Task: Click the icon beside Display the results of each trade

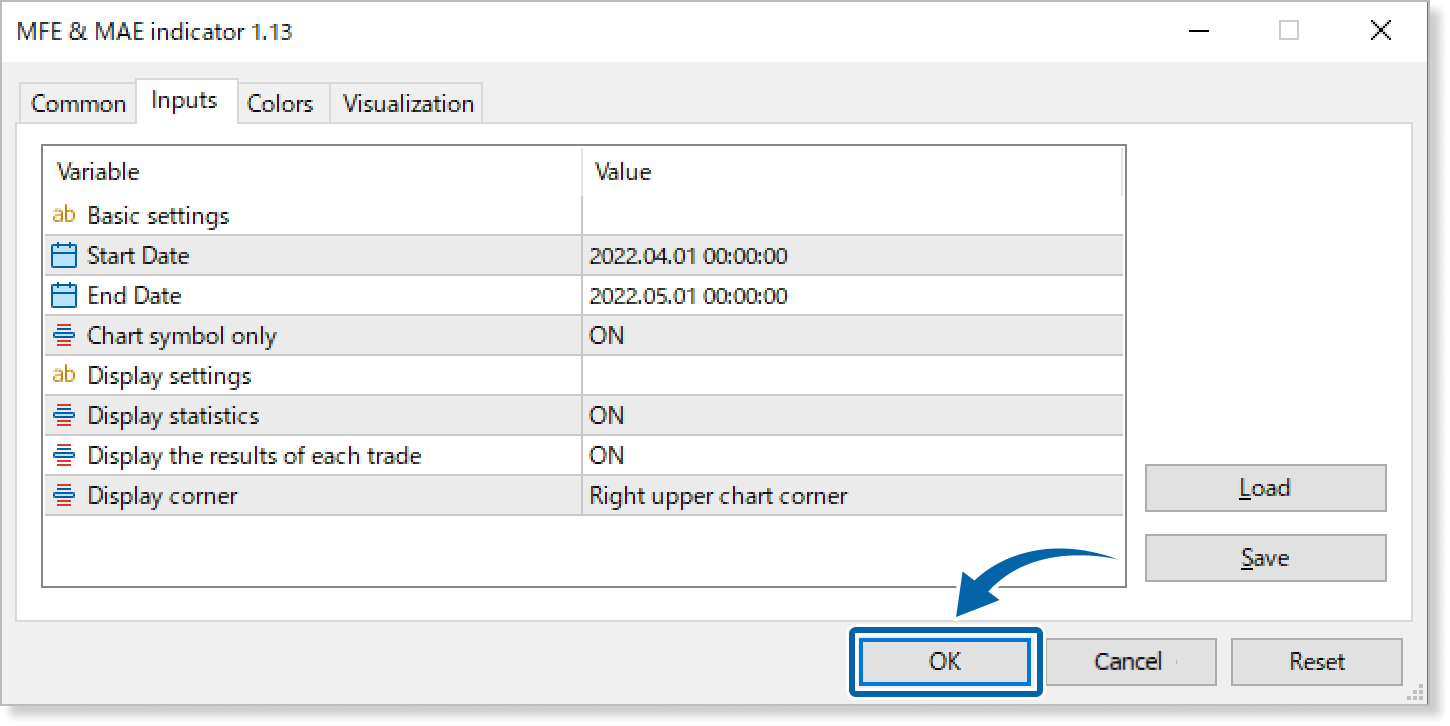Action: (64, 456)
